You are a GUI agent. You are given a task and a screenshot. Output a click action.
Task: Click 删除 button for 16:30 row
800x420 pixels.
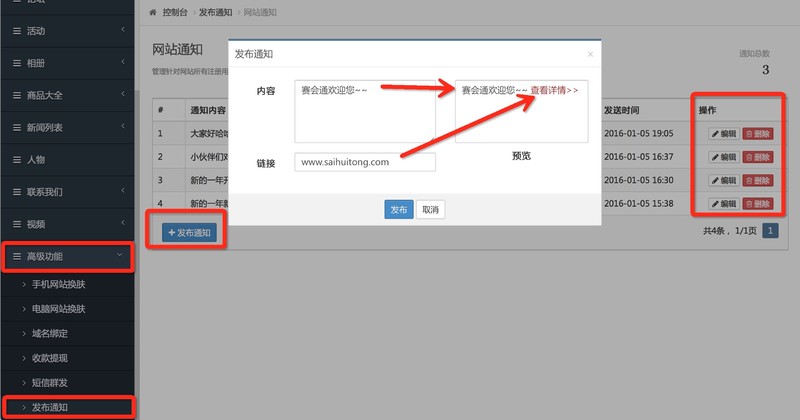(758, 180)
